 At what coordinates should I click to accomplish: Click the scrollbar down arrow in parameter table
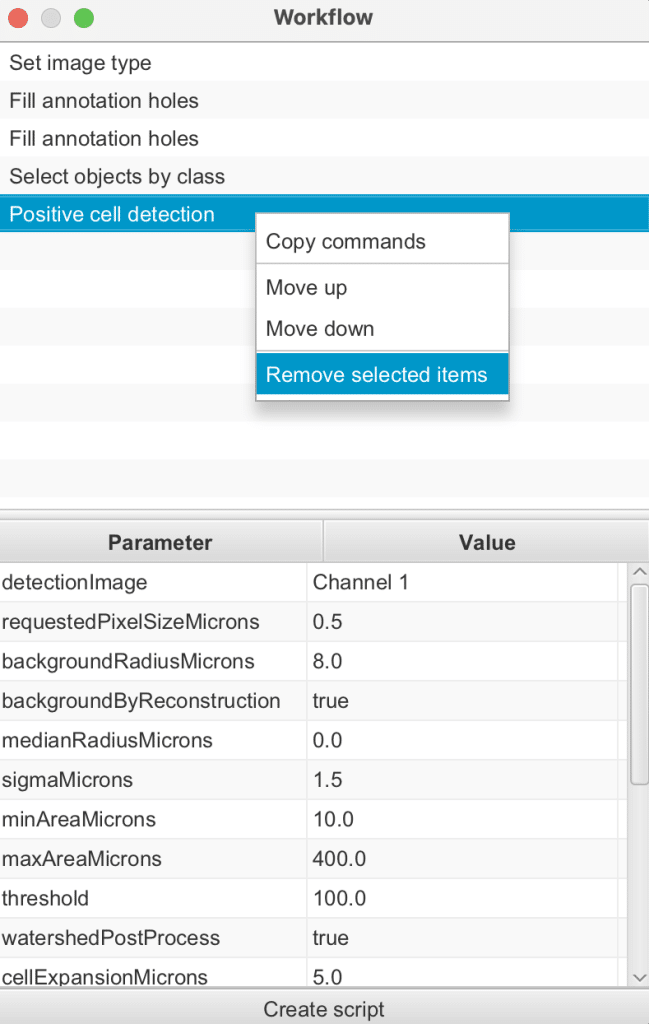point(639,977)
